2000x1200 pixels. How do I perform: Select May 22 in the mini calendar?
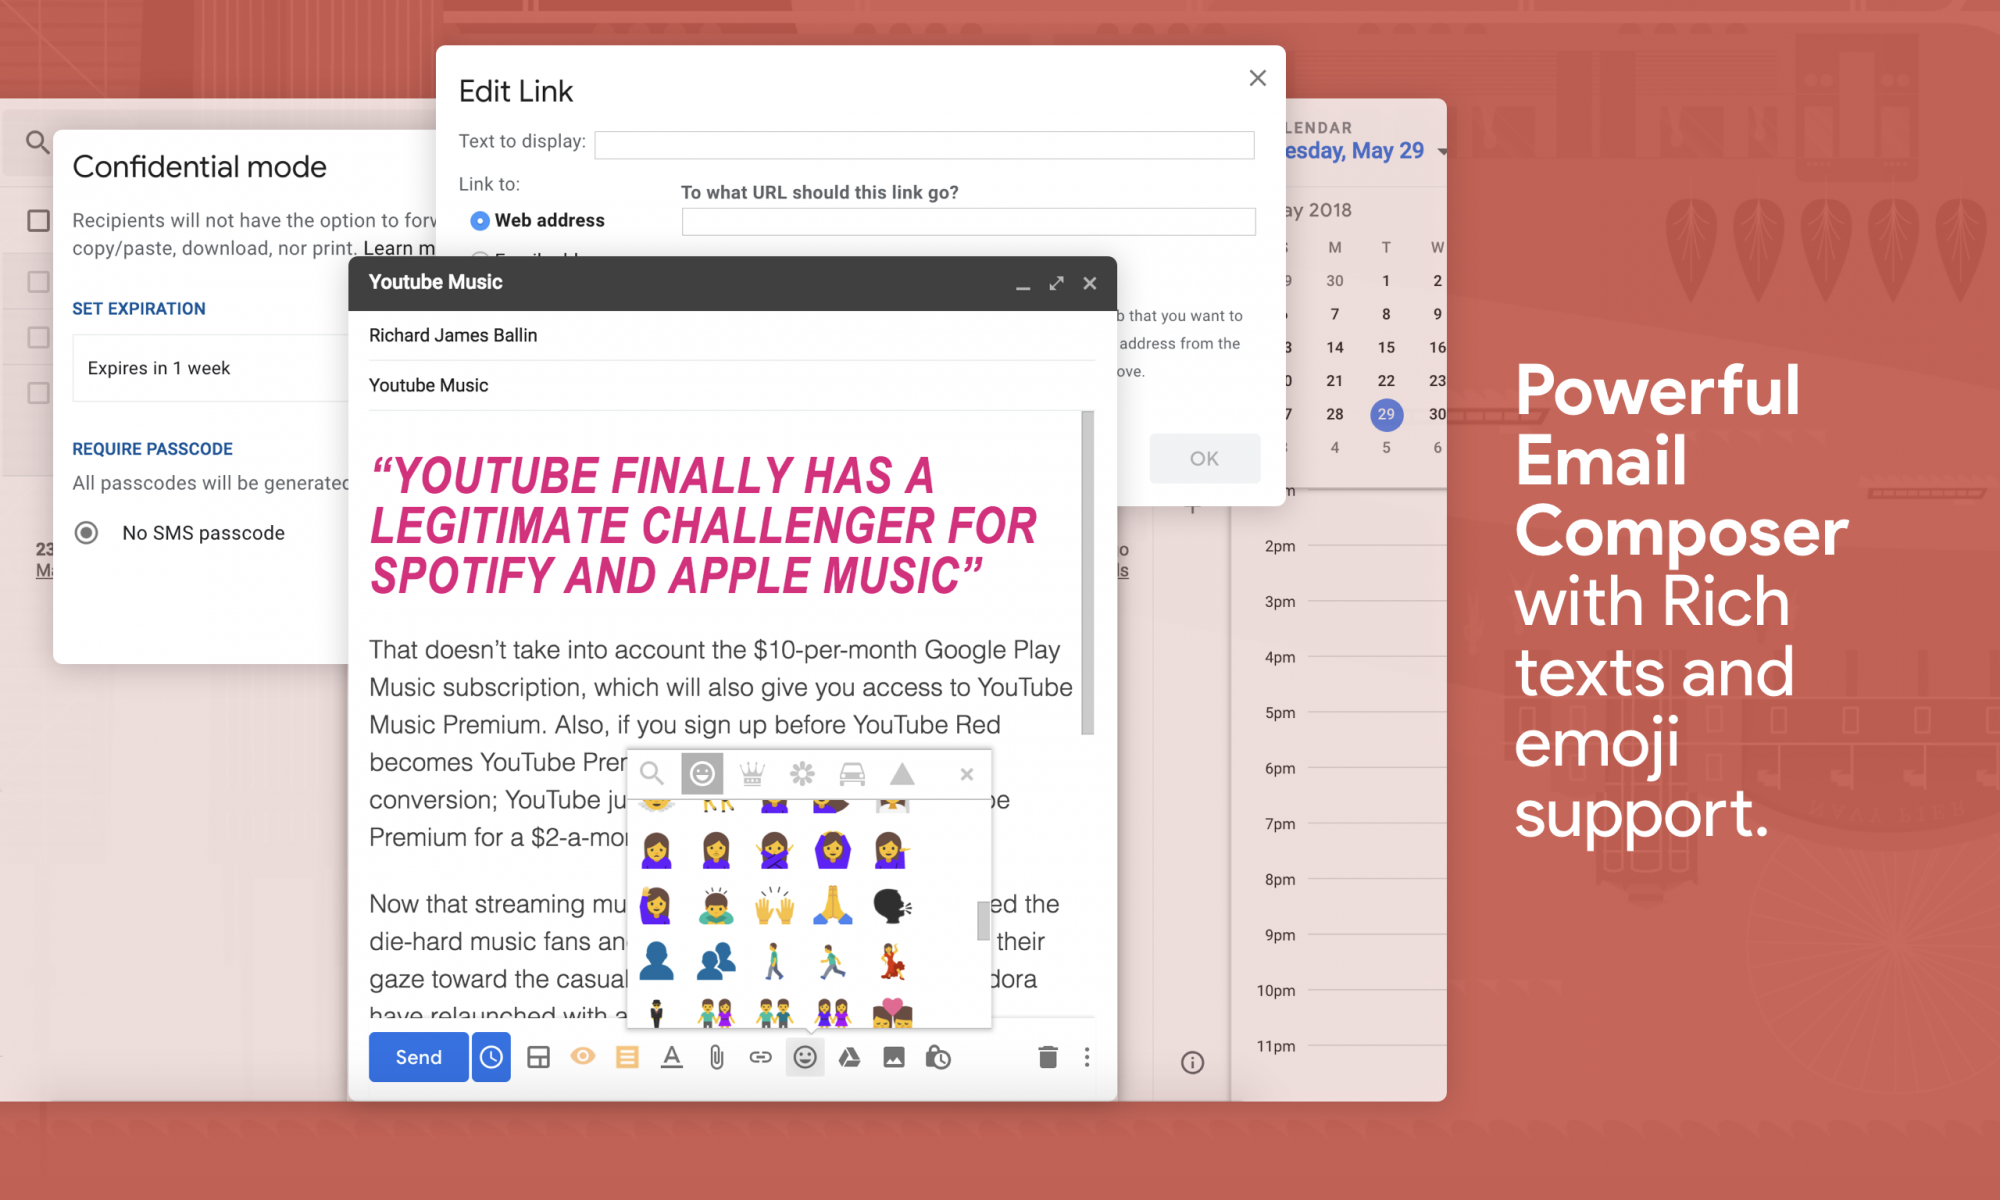[1386, 380]
